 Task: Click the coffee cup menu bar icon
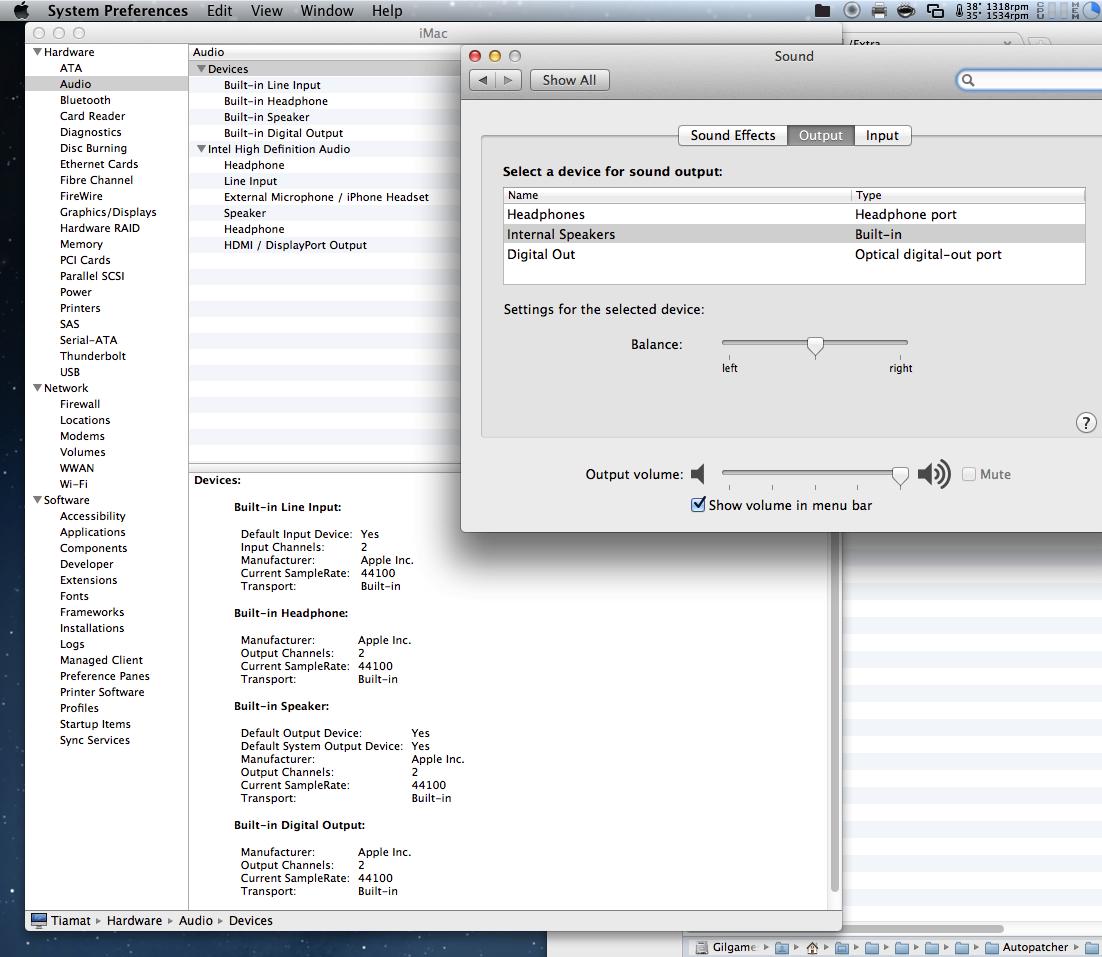point(906,11)
